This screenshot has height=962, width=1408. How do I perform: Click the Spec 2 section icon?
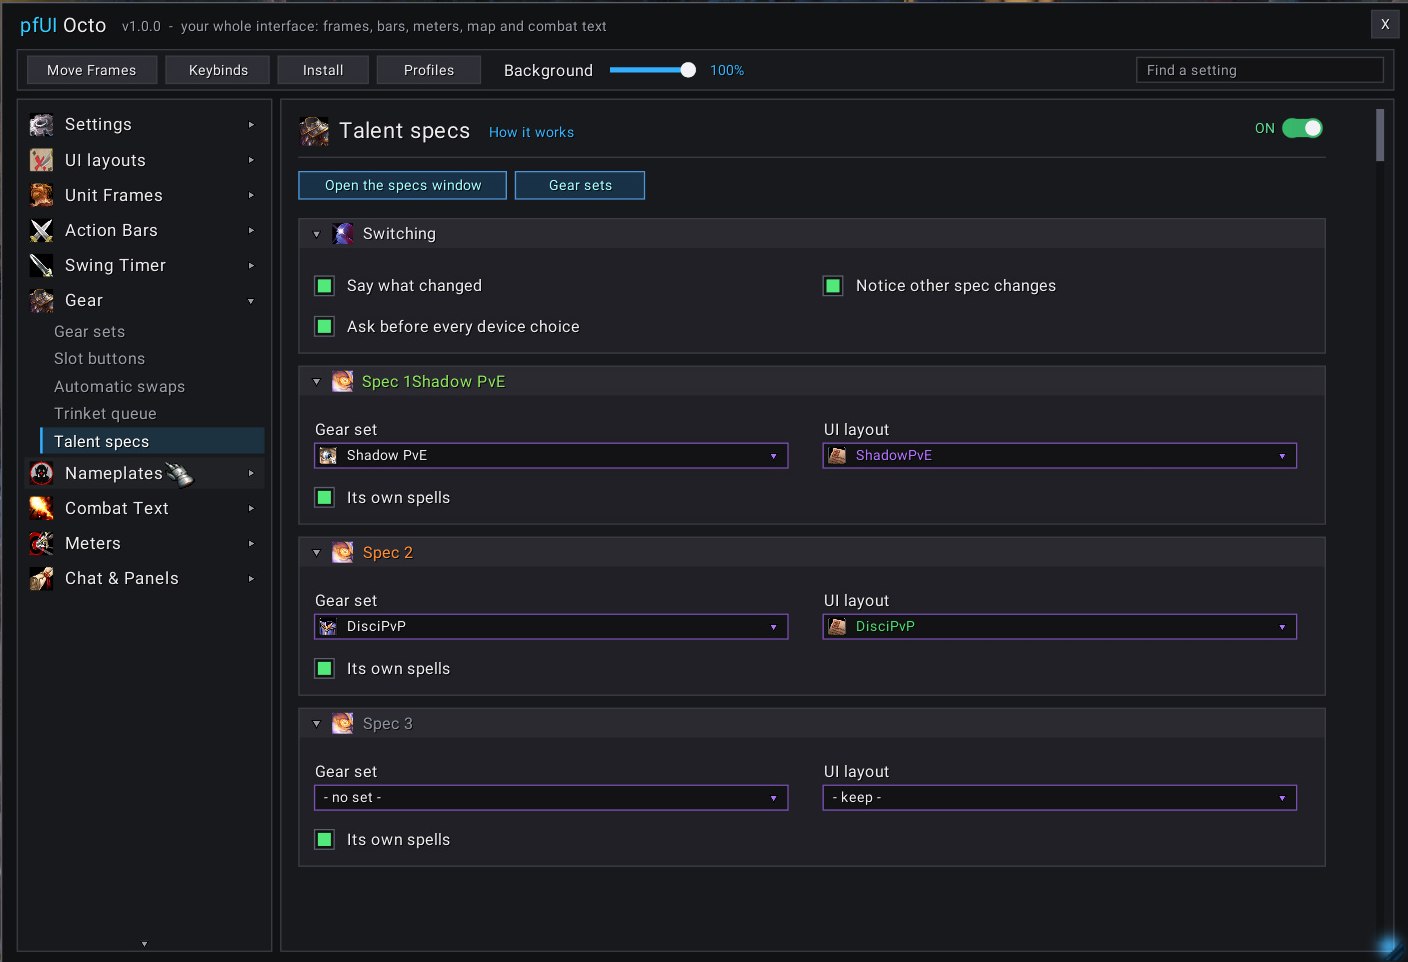343,552
